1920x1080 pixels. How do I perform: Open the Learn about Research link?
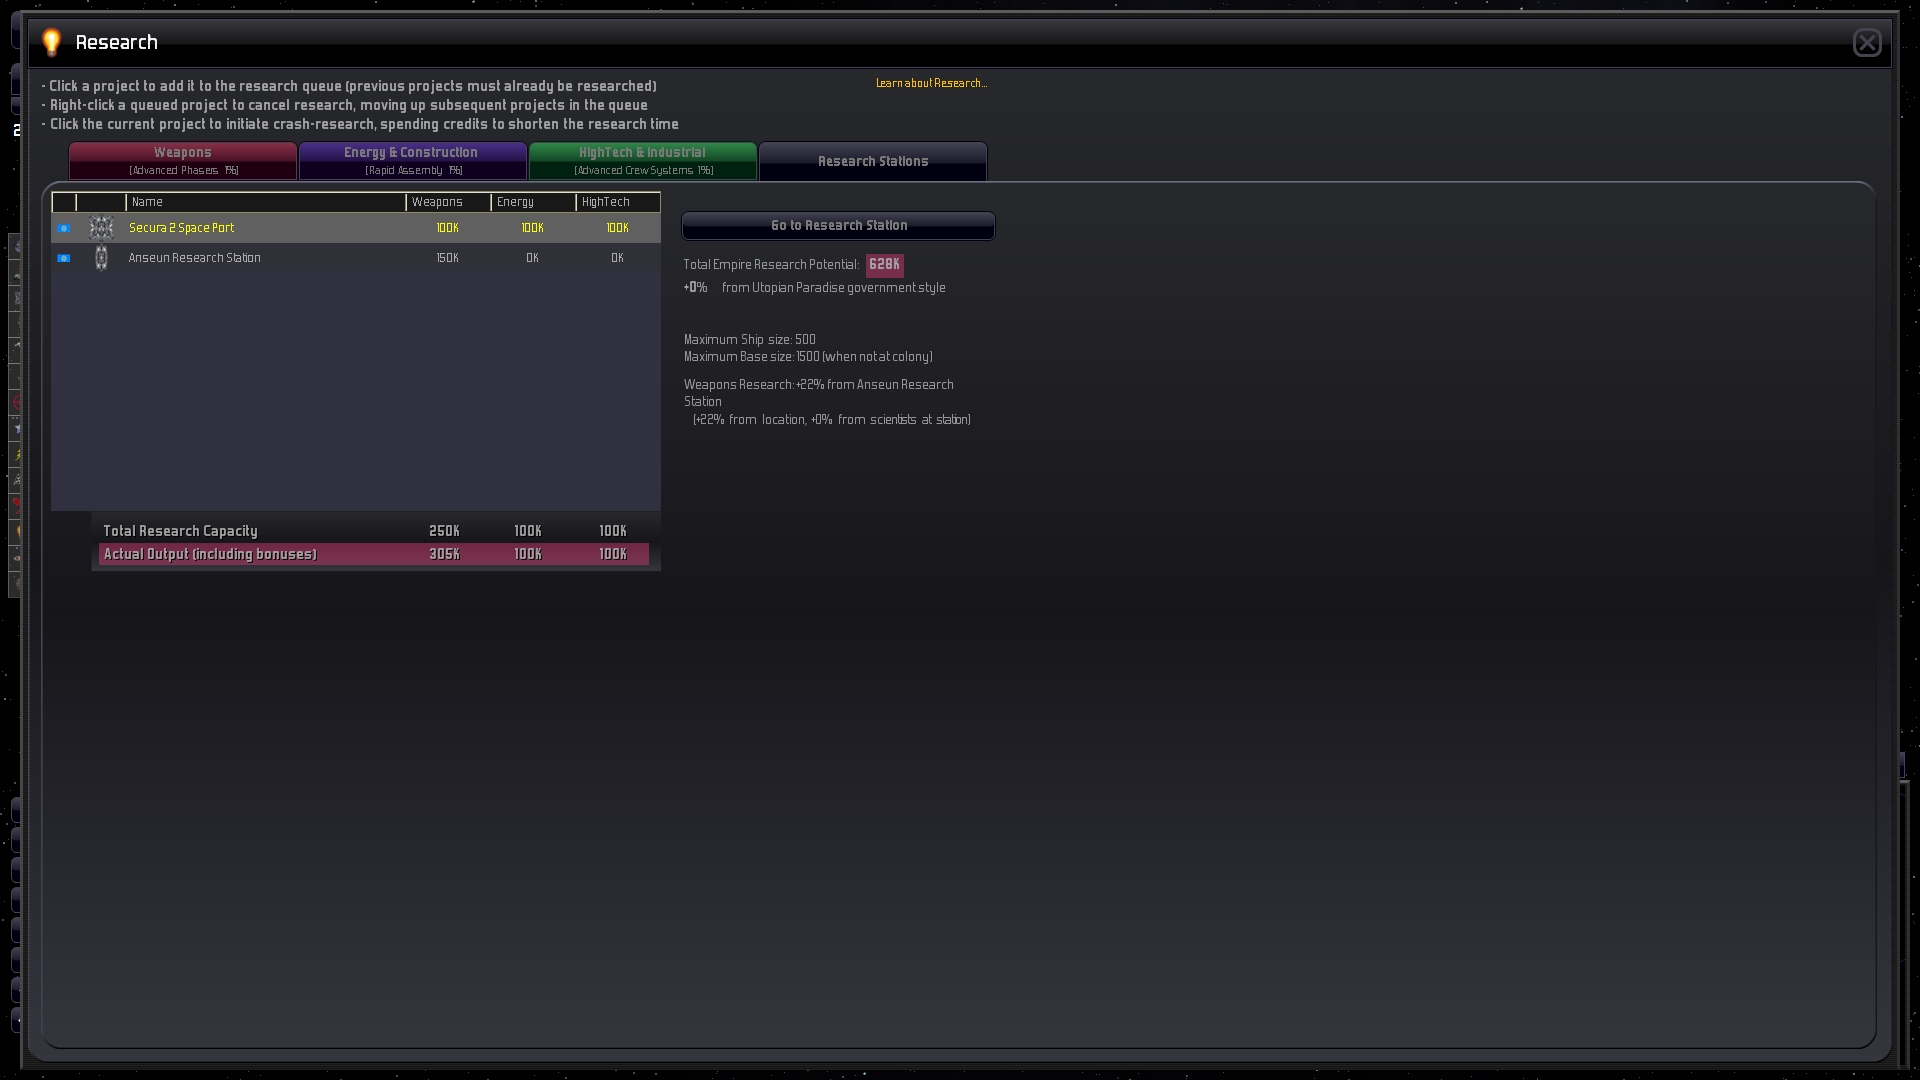(931, 83)
